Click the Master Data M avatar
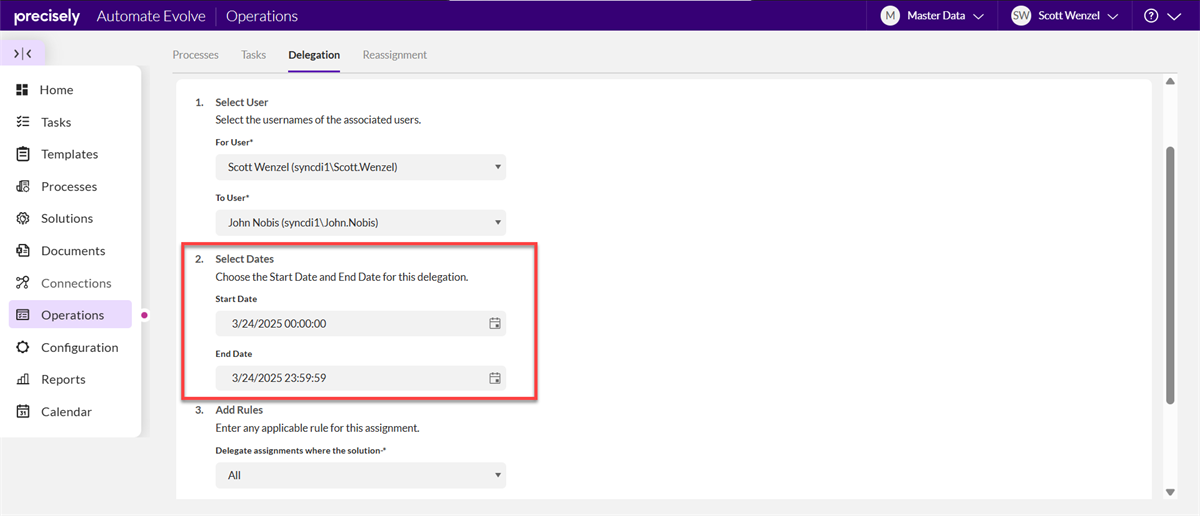Screen dimensions: 1200x516 pos(890,16)
